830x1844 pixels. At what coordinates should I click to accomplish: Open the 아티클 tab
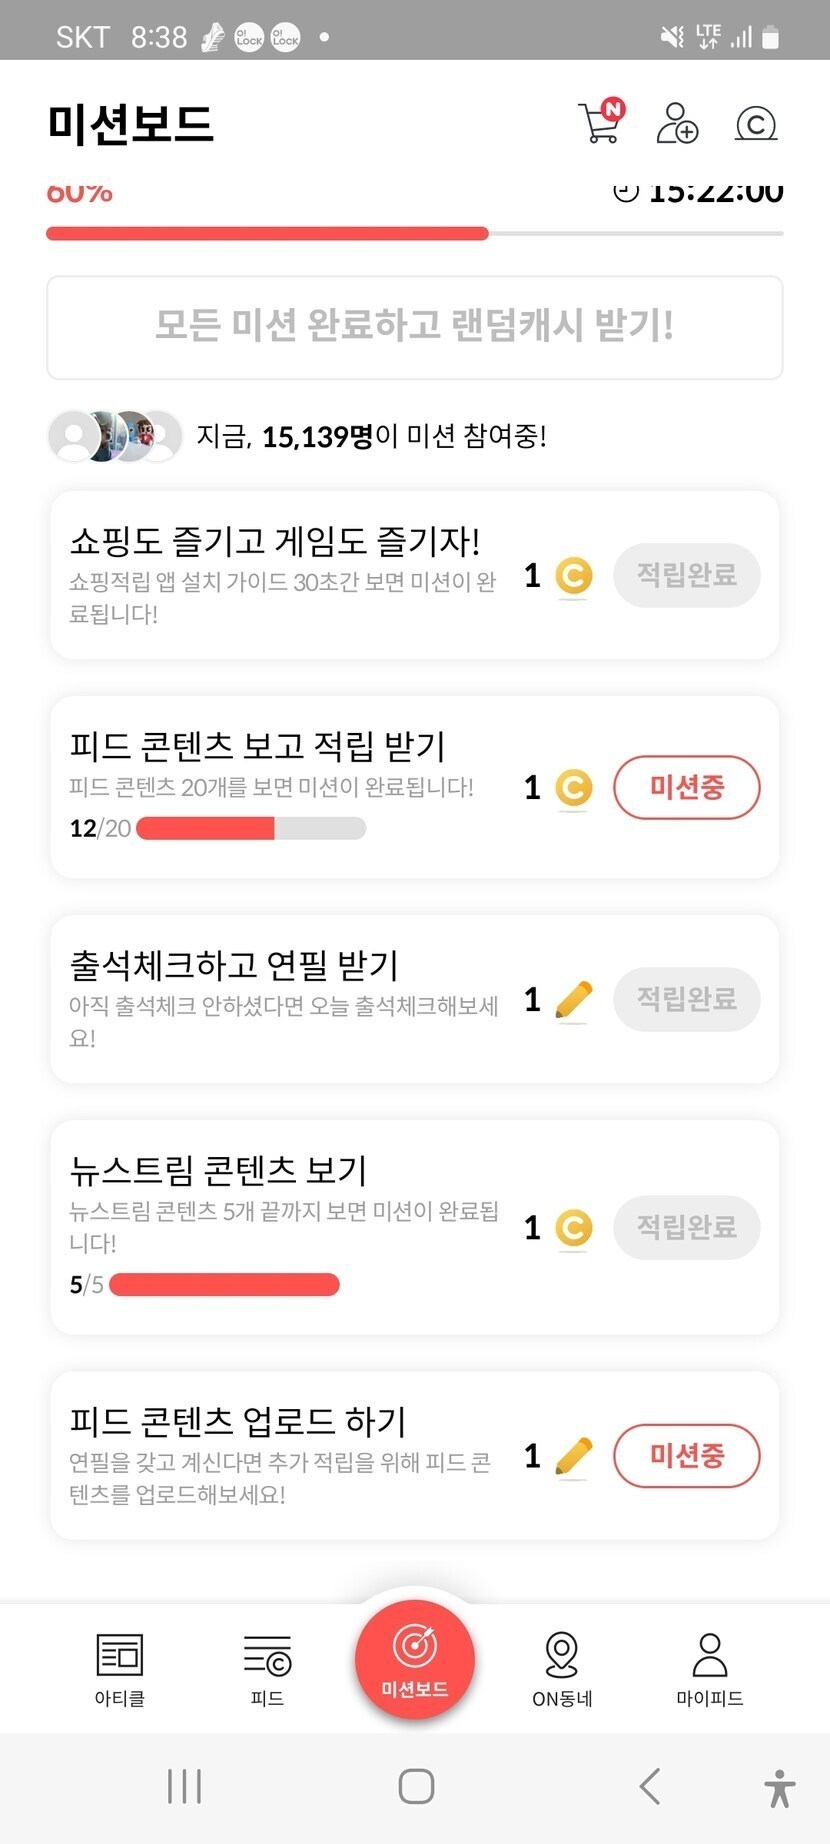(x=120, y=1669)
